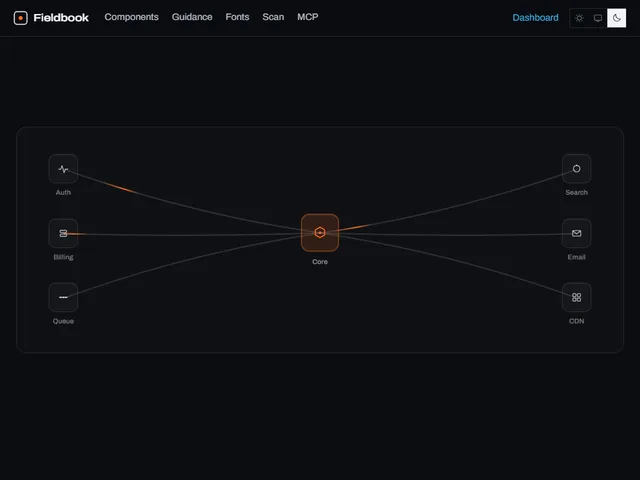The width and height of the screenshot is (640, 480).
Task: Go to the Fonts page
Action: (237, 17)
